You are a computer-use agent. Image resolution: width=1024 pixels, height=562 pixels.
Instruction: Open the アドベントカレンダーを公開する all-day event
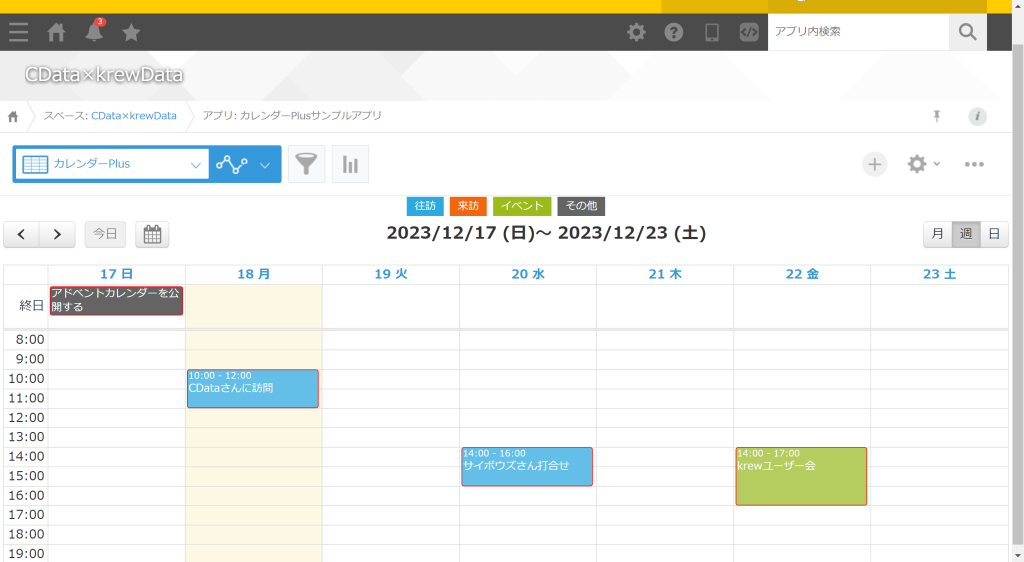pos(116,300)
